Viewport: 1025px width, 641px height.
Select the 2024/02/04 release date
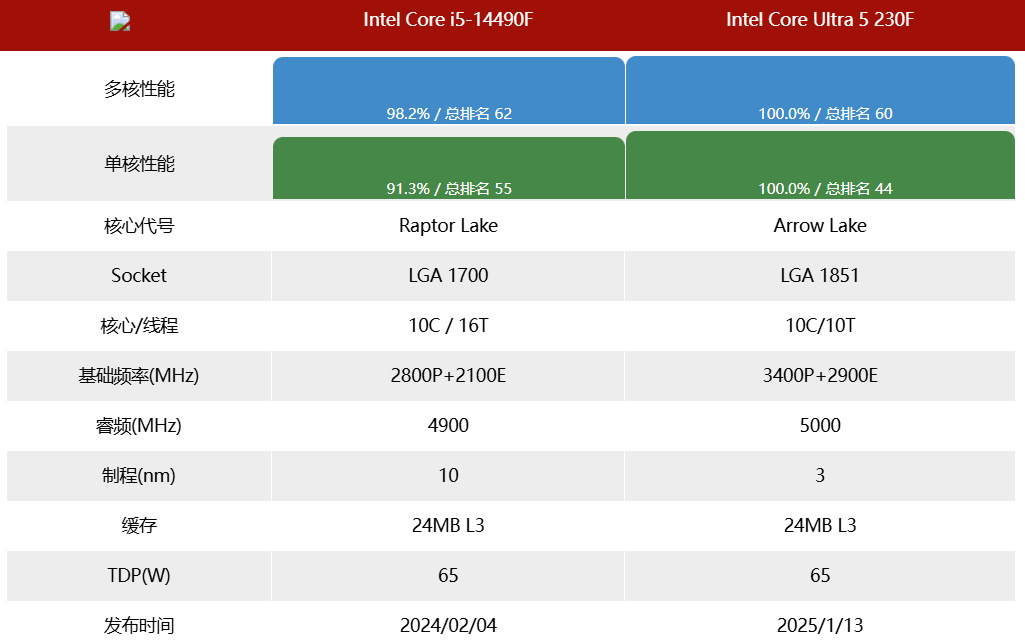[448, 625]
